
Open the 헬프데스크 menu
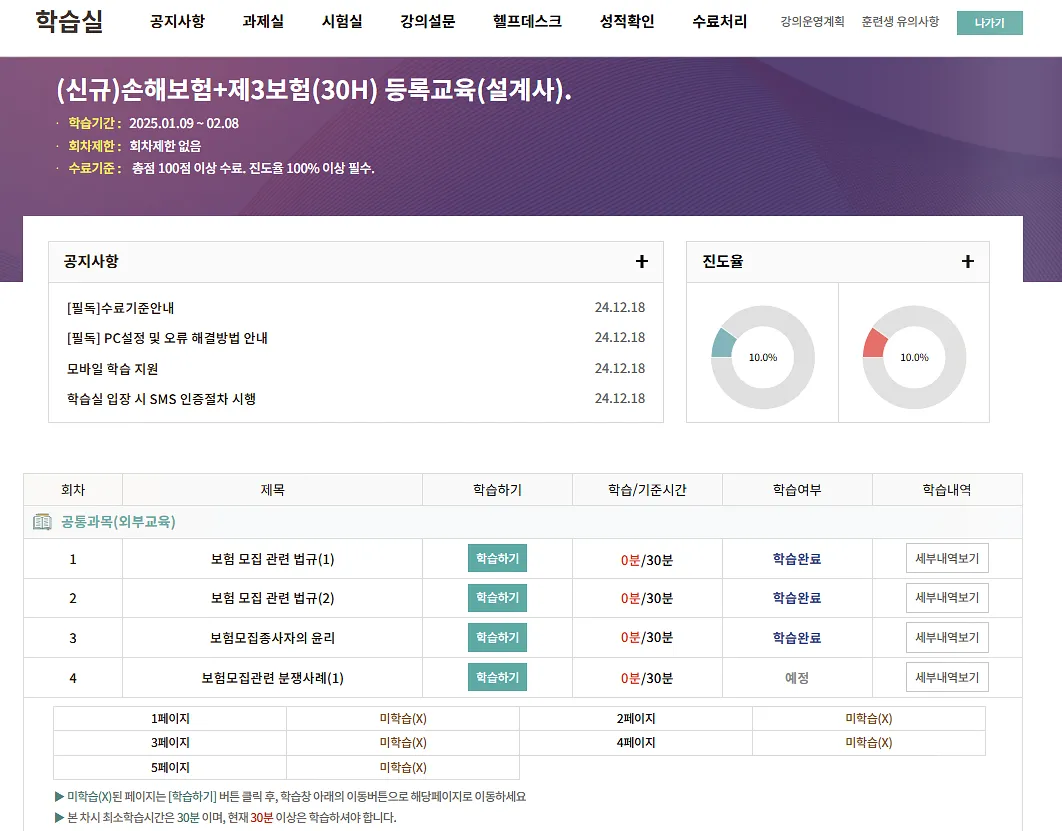tap(525, 20)
